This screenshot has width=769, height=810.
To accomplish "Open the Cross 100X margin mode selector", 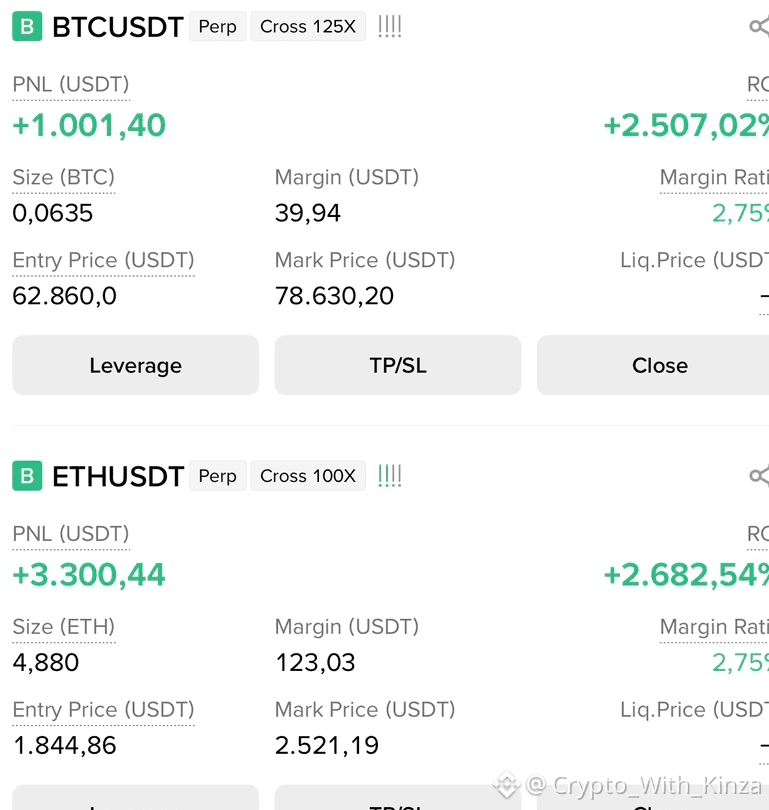I will click(308, 475).
